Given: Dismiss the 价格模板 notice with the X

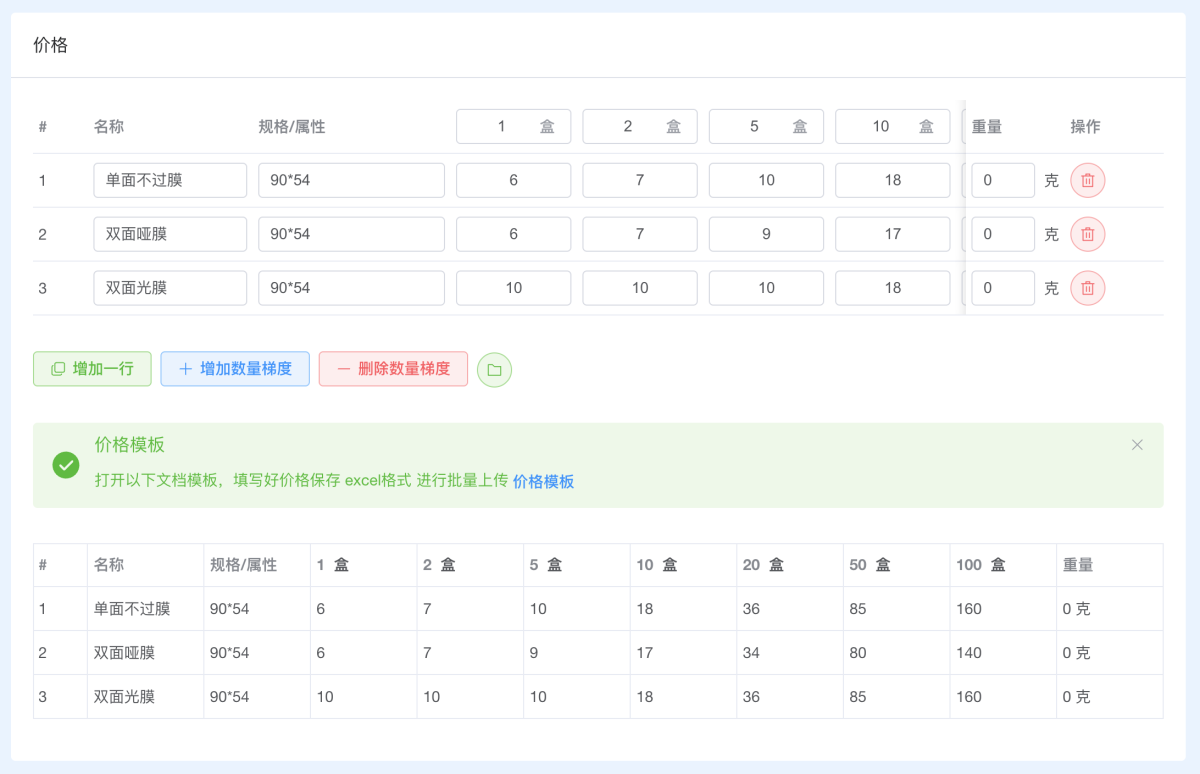Looking at the screenshot, I should click(1137, 444).
